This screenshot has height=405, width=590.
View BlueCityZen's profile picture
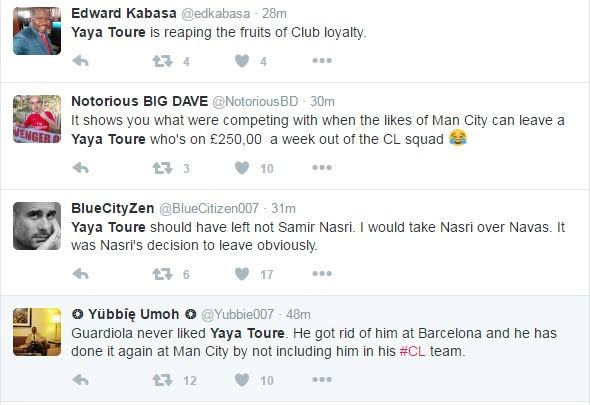[37, 226]
